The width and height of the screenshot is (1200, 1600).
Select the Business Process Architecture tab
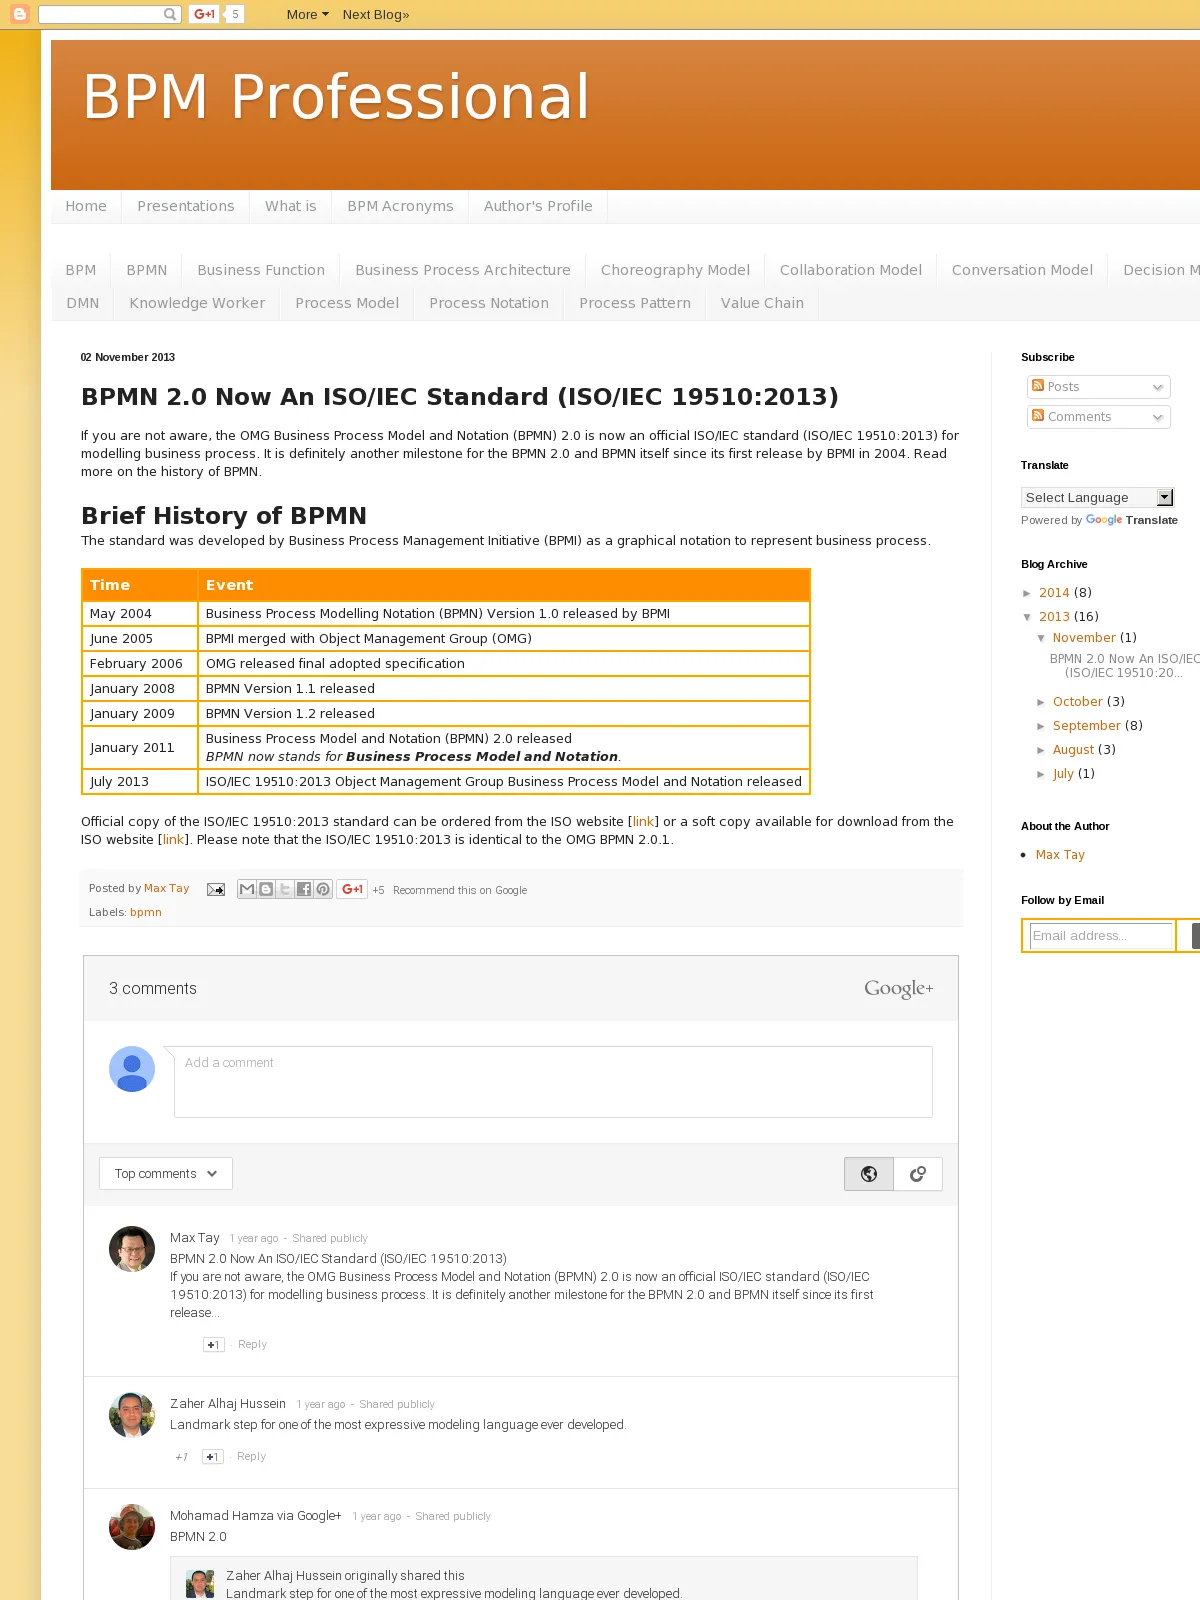pos(463,270)
